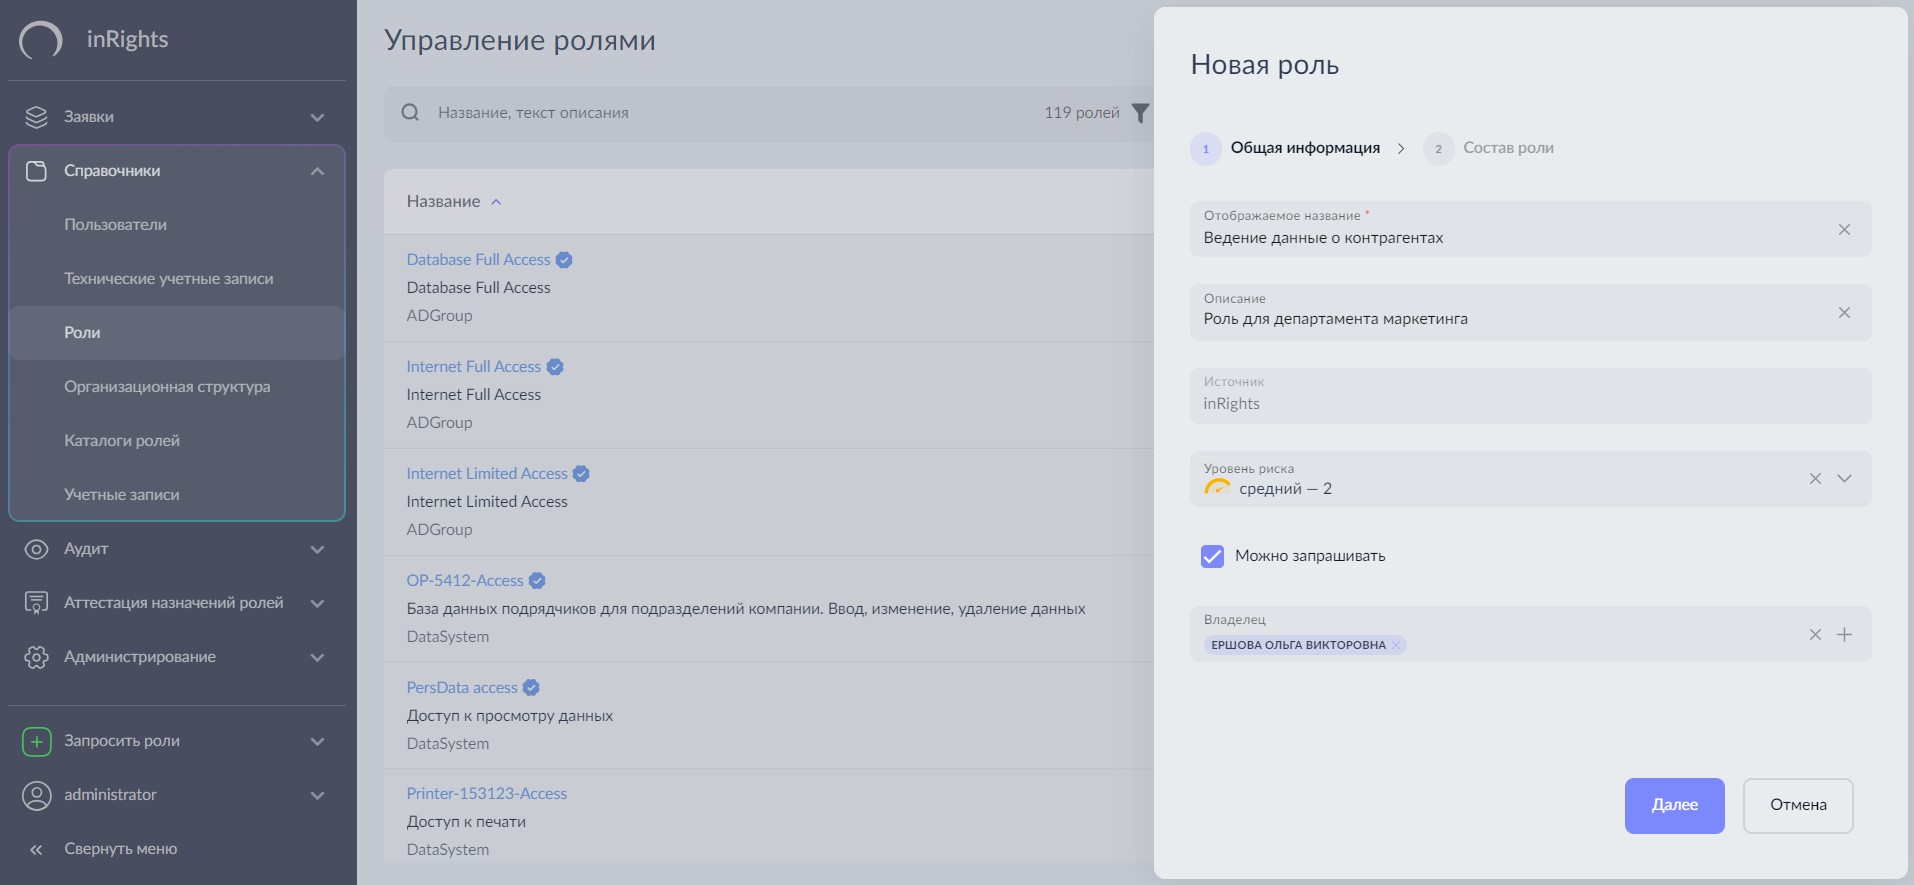Expand the Заявки menu section

pos(317,117)
